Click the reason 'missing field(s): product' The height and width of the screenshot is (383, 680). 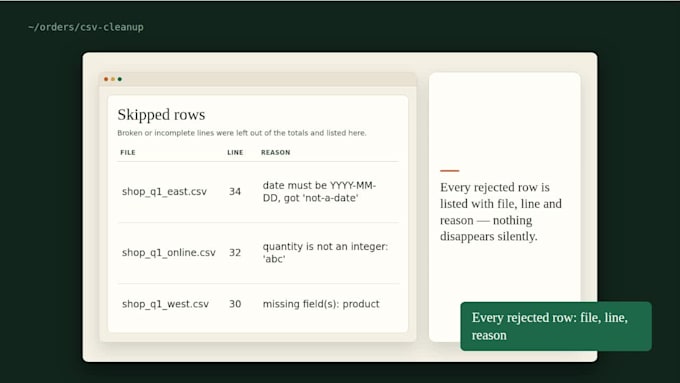[321, 304]
